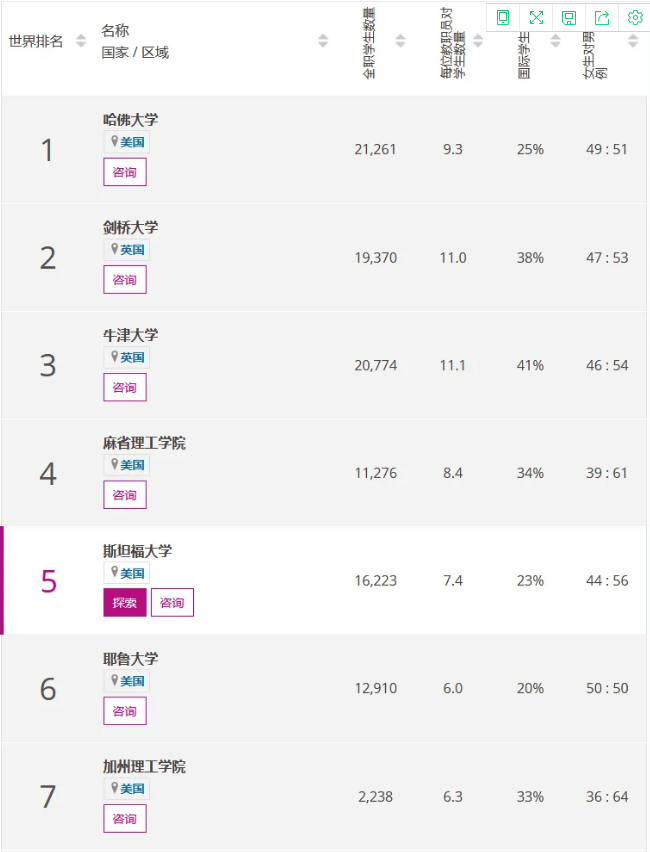This screenshot has height=852, width=650.
Task: Click the green share arrow icon
Action: [x=601, y=17]
